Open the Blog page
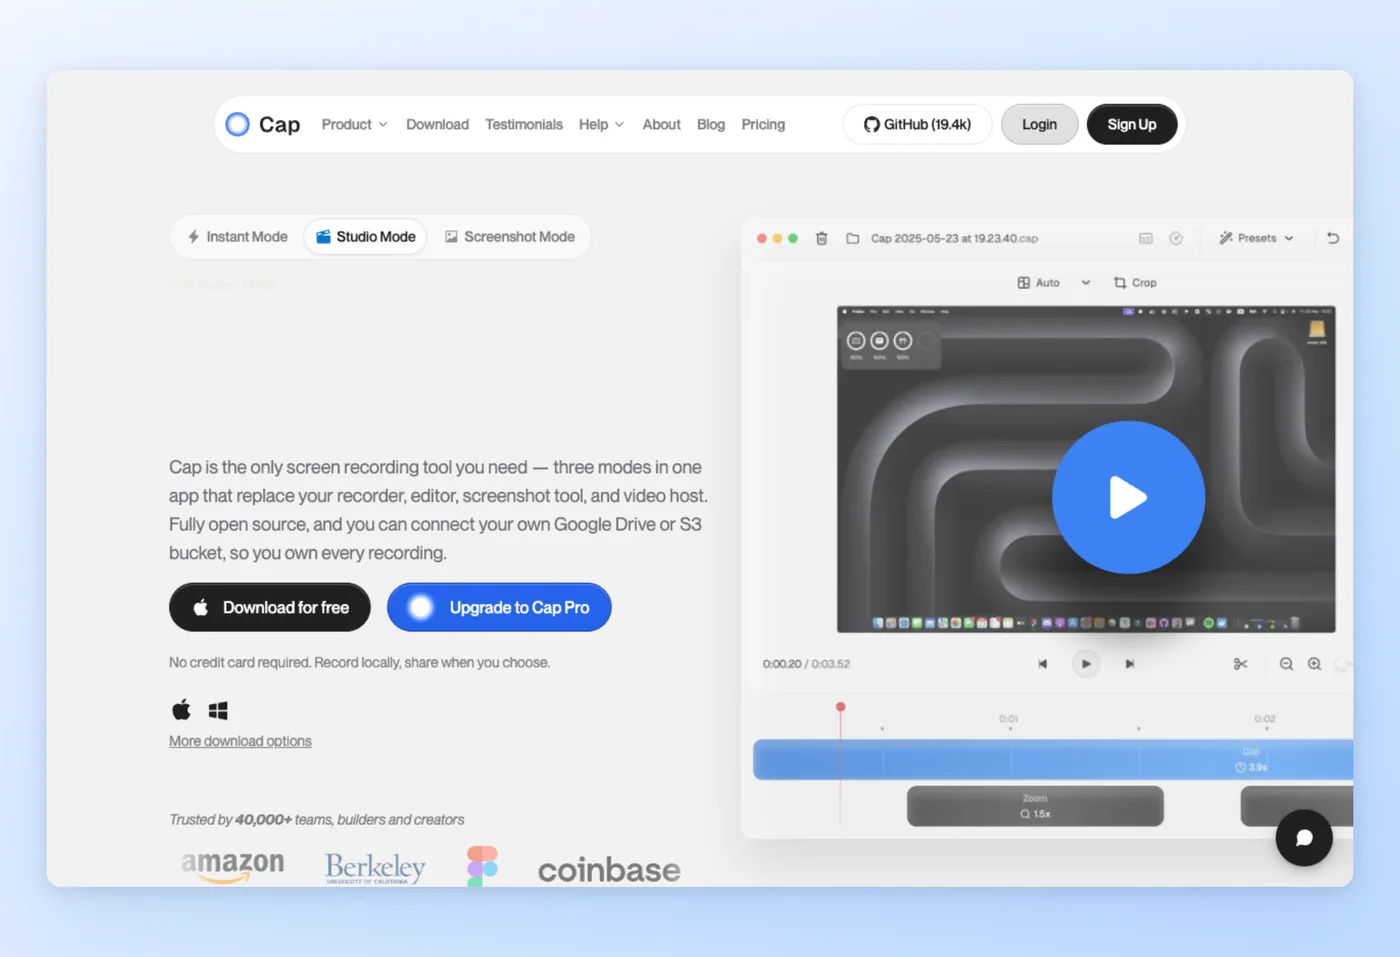1400x957 pixels. (711, 124)
